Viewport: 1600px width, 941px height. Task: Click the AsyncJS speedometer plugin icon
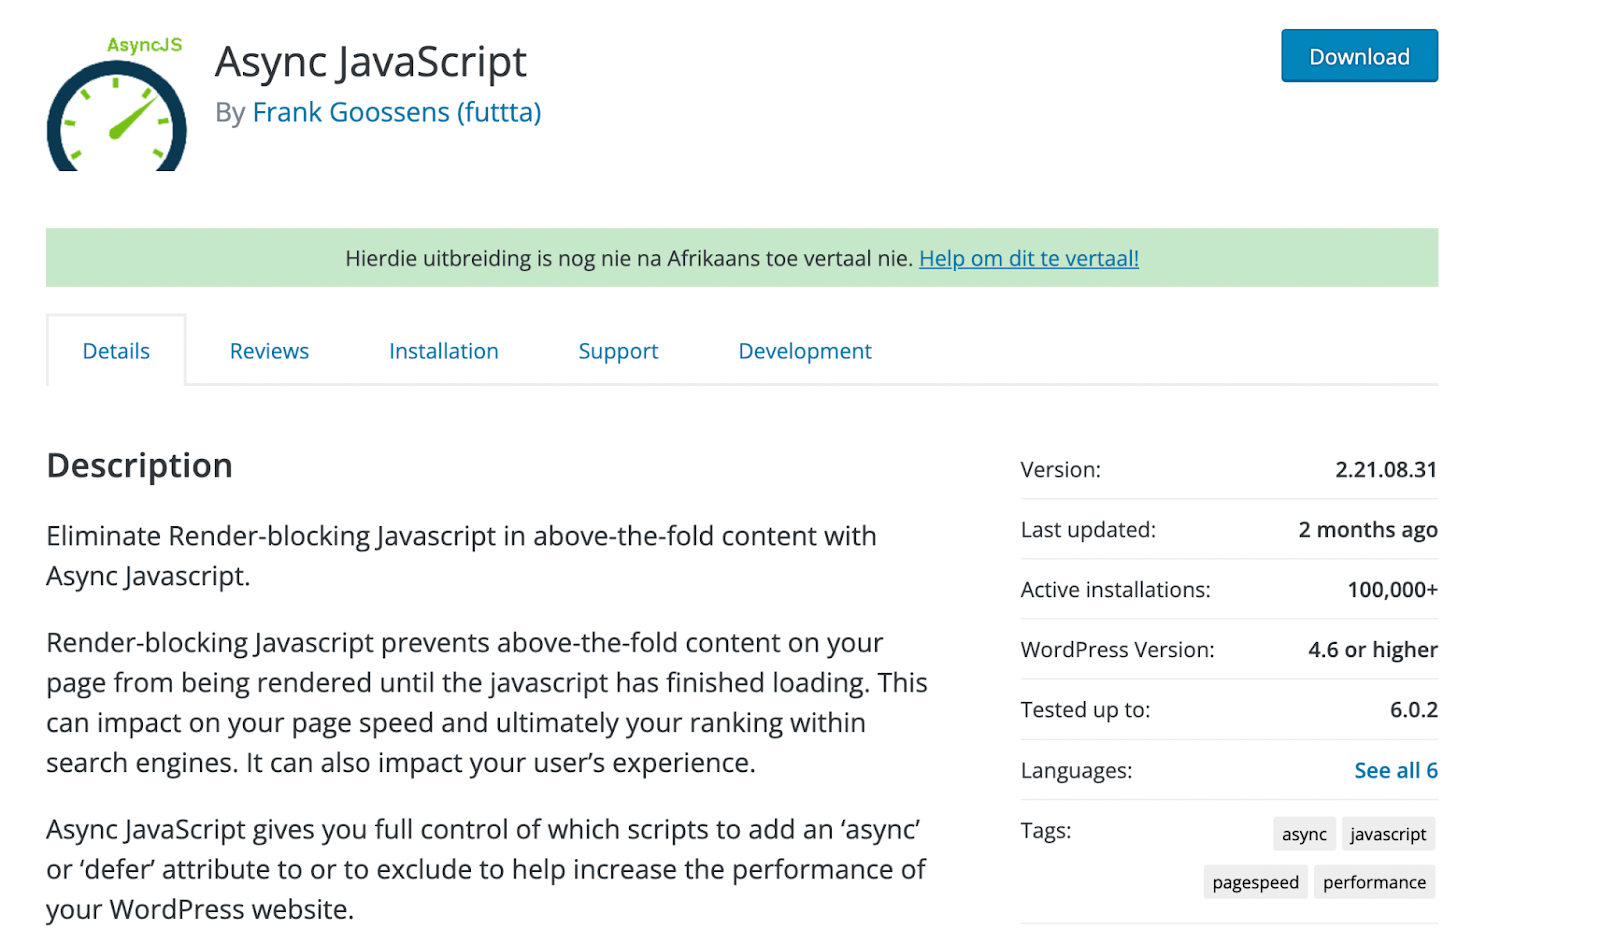click(x=116, y=102)
